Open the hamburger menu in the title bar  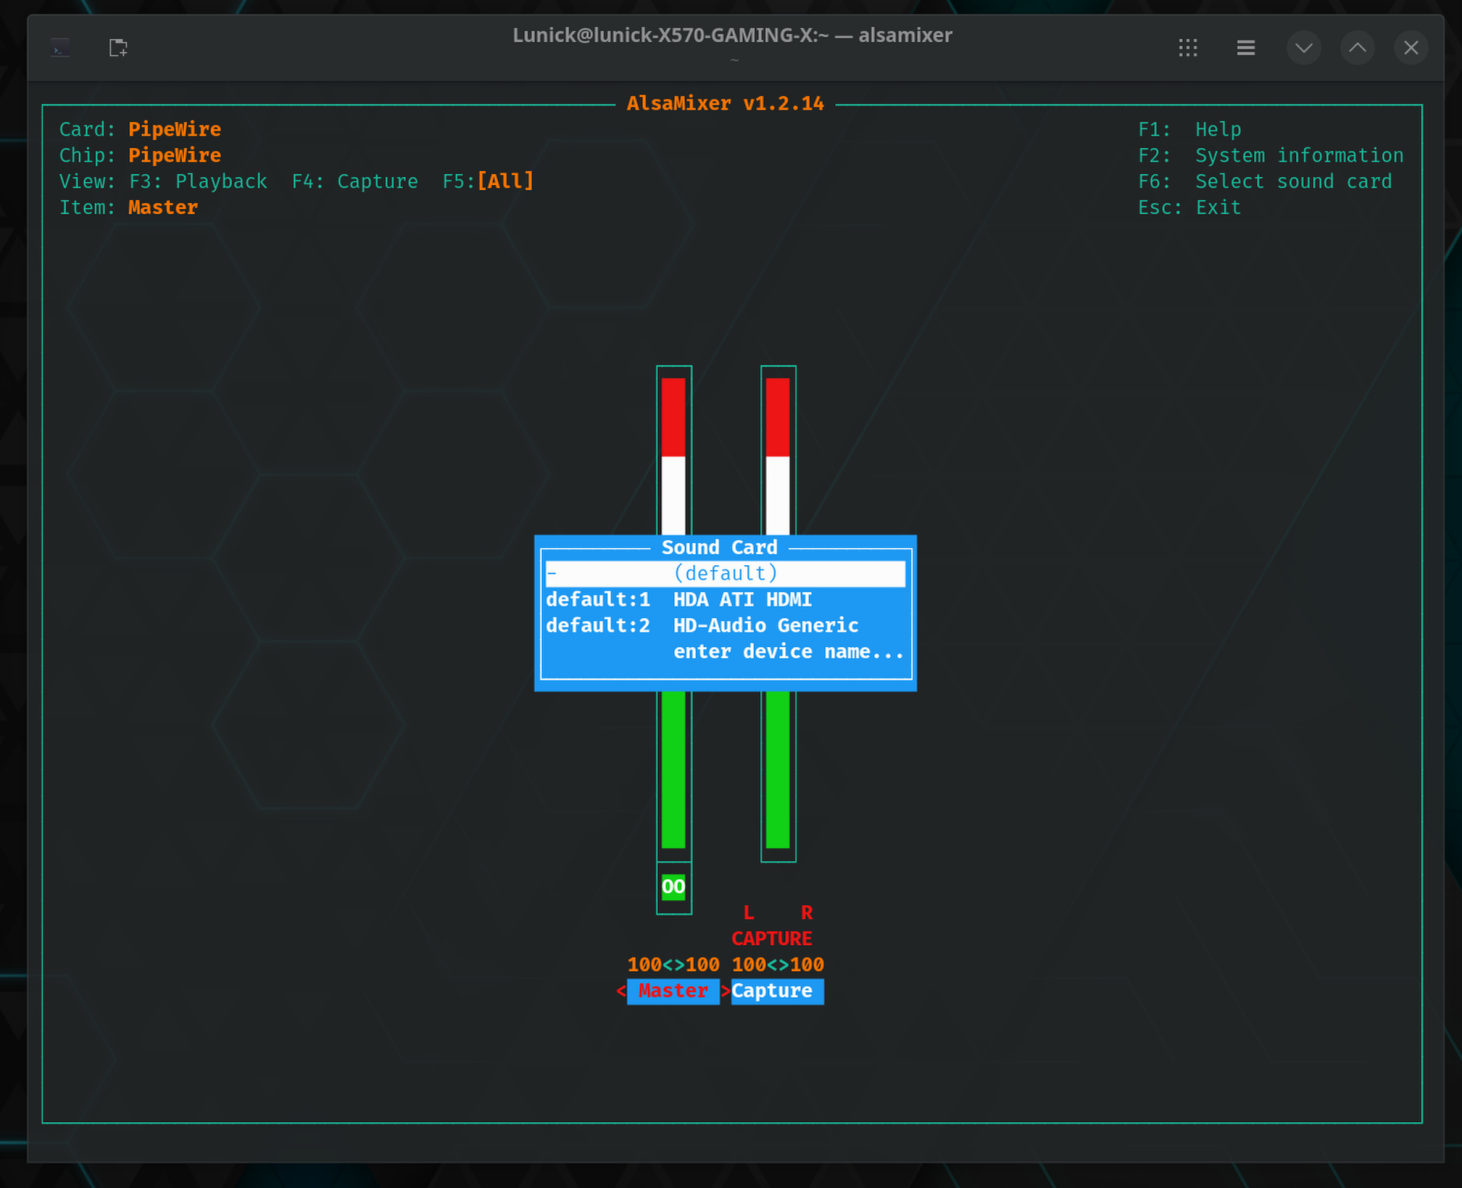click(x=1245, y=48)
